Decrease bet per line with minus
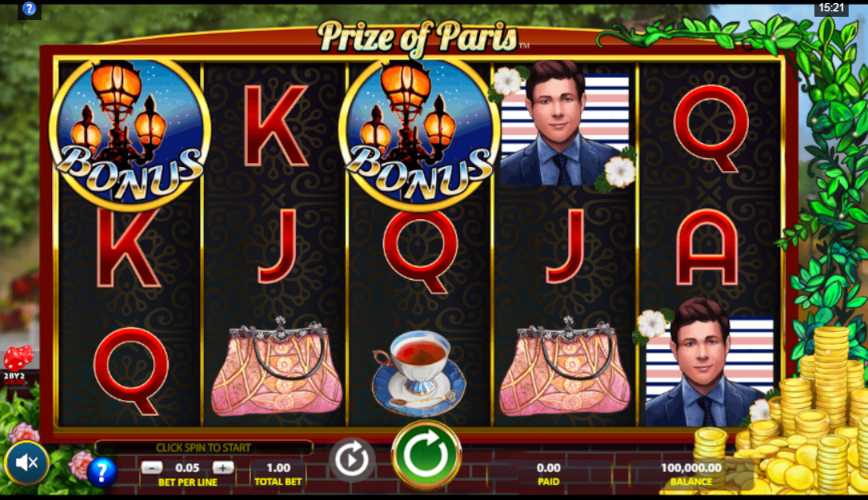This screenshot has width=868, height=500. [152, 468]
